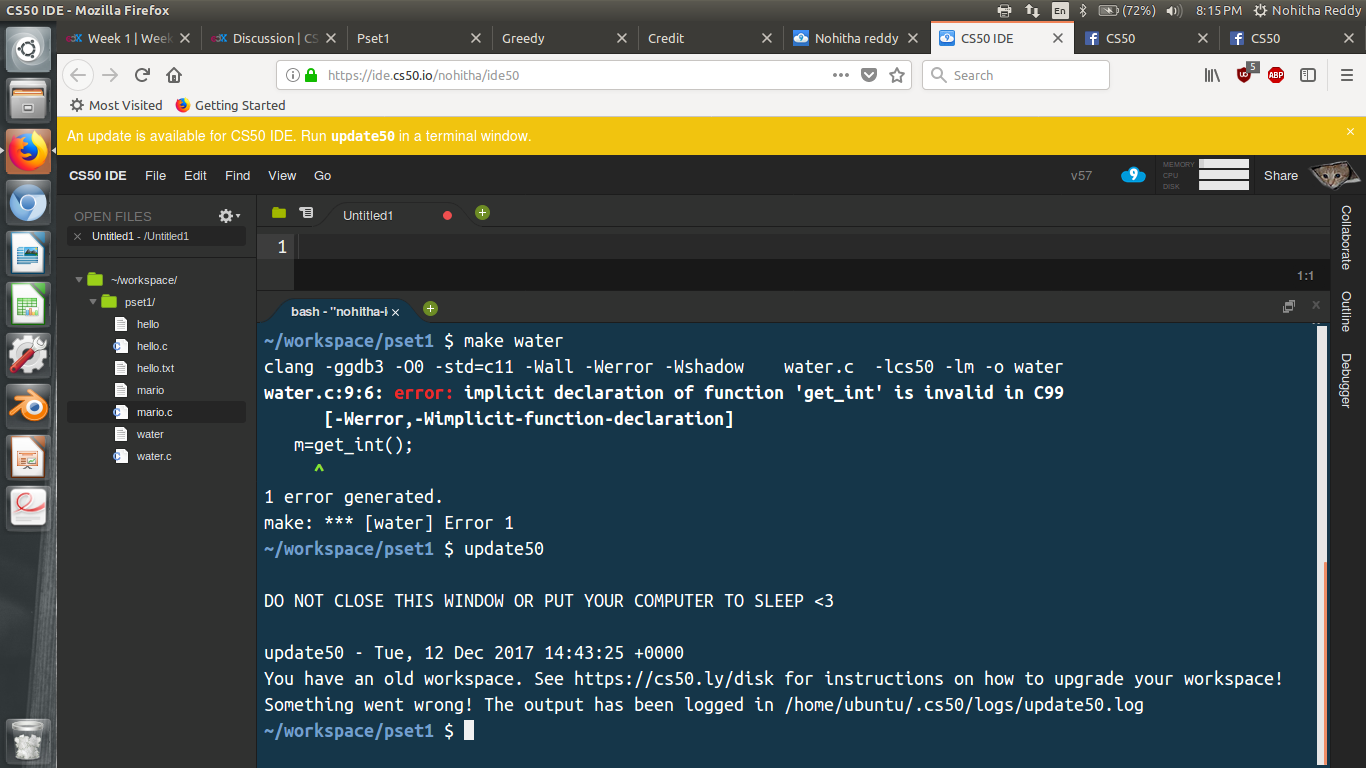Open water.c in the file tree
The image size is (1366, 768).
point(154,456)
